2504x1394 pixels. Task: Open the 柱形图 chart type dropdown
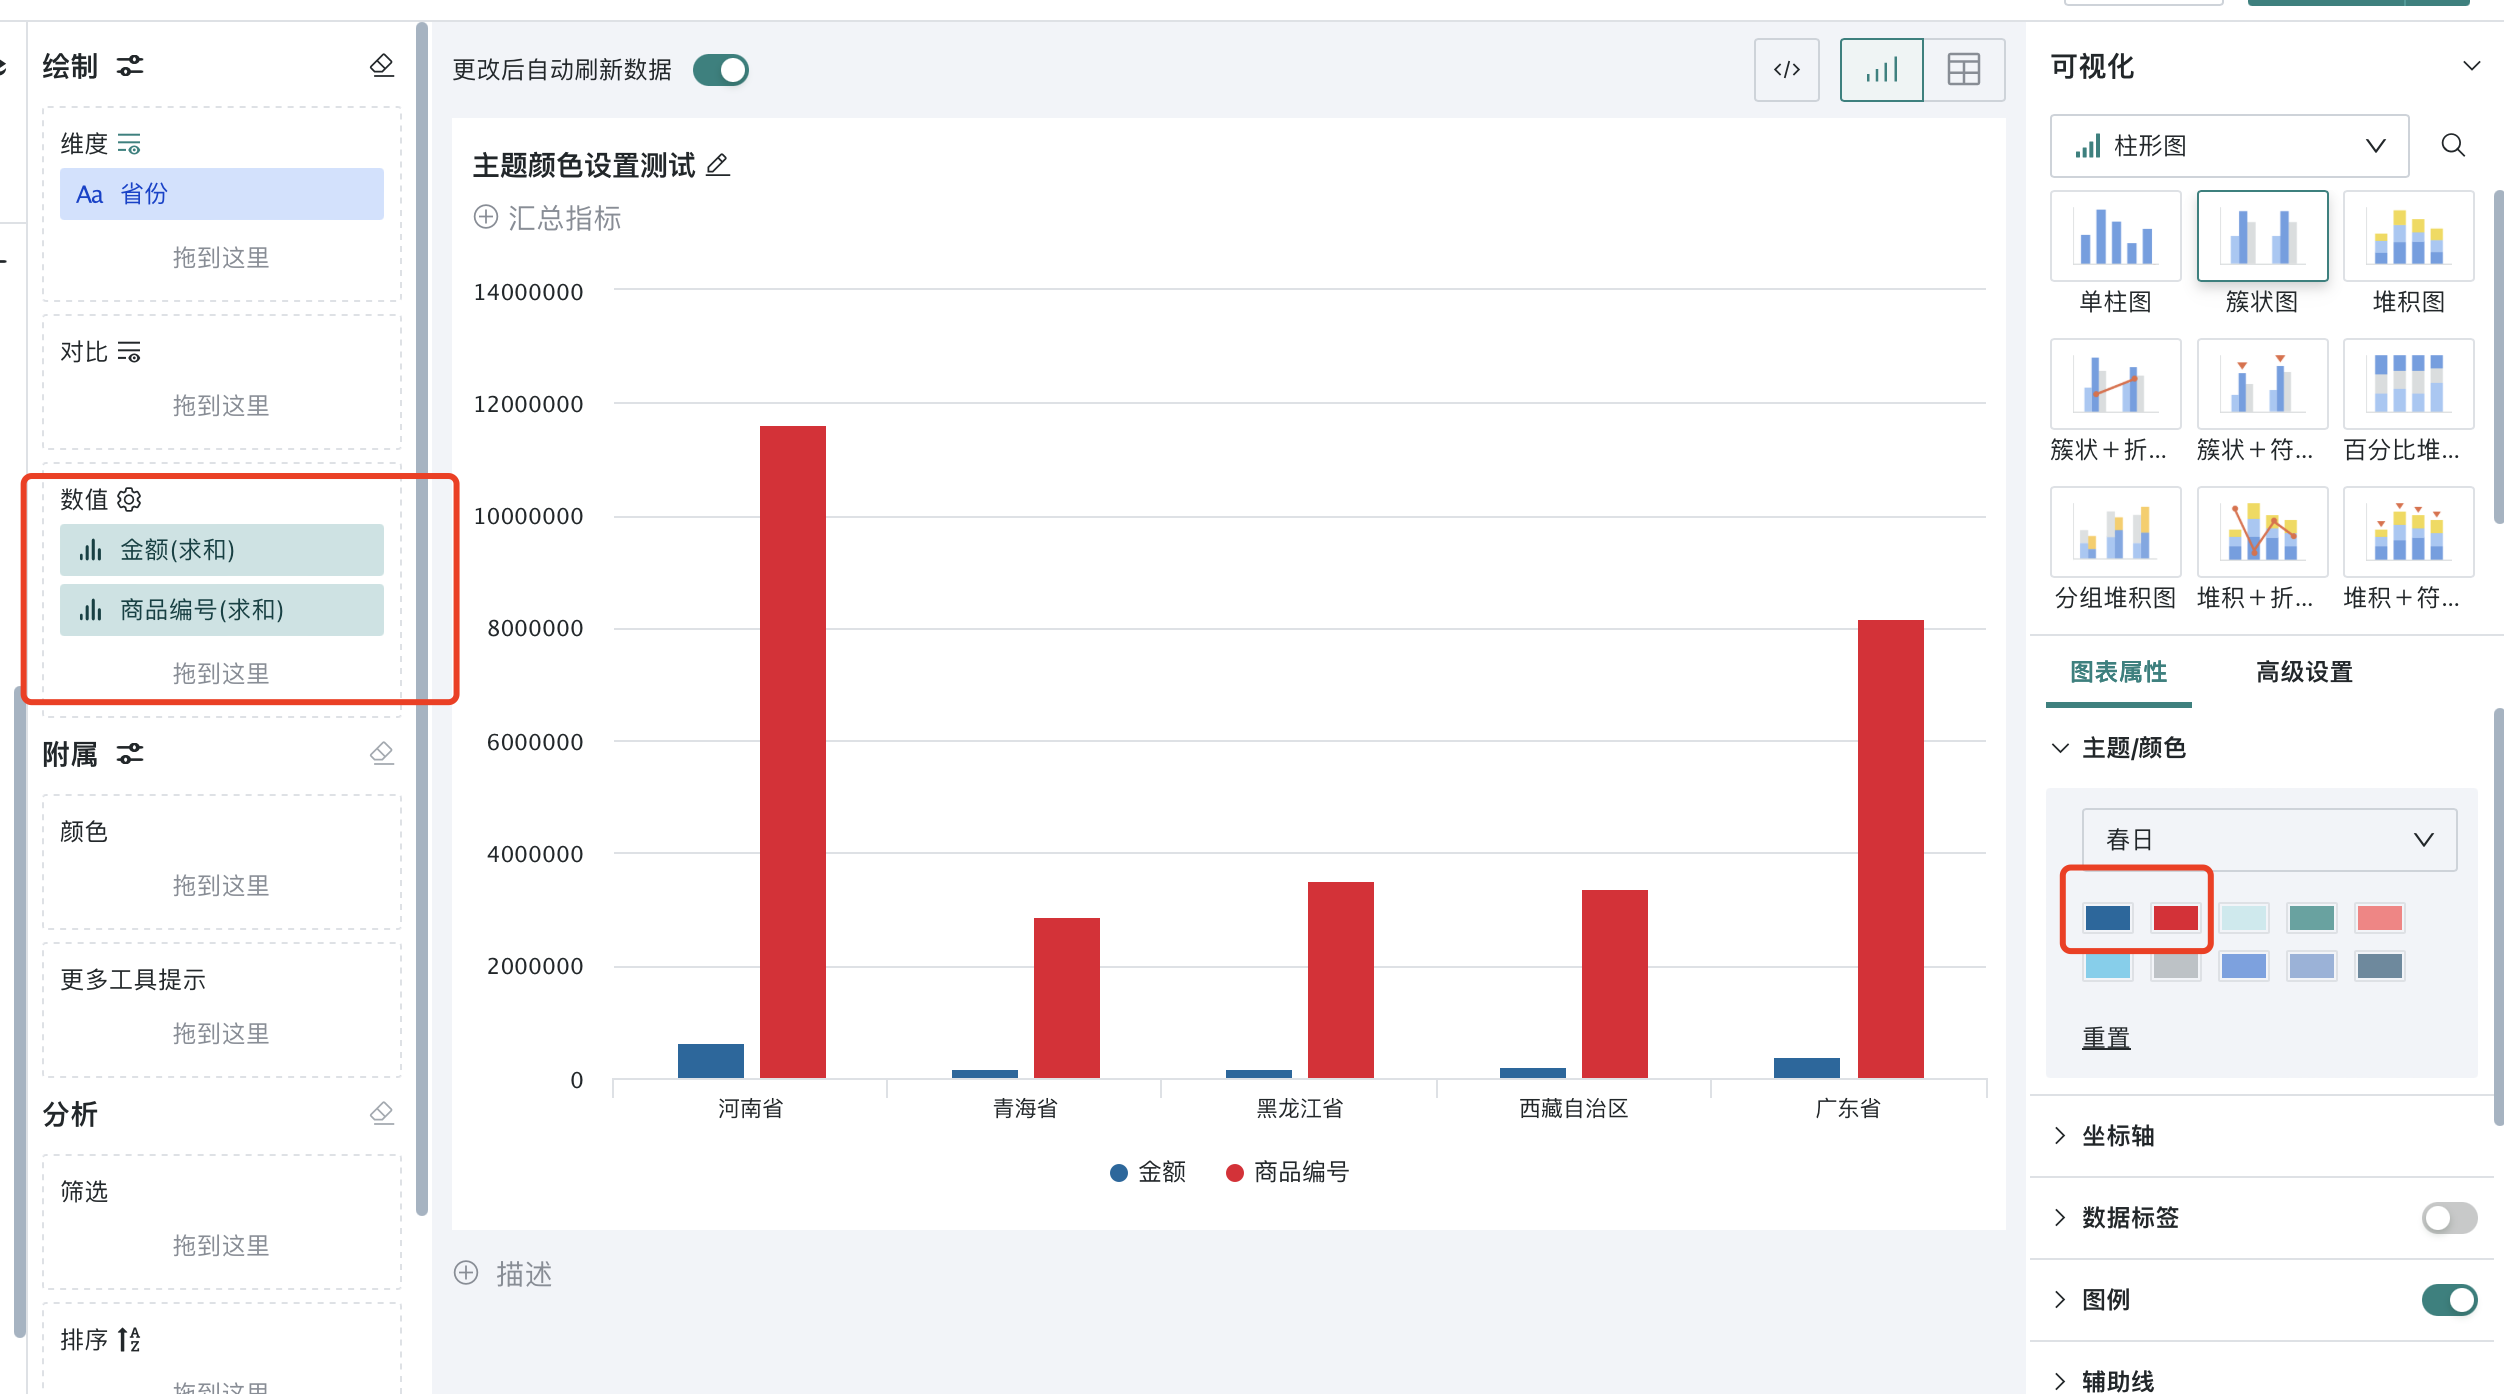[x=2230, y=146]
